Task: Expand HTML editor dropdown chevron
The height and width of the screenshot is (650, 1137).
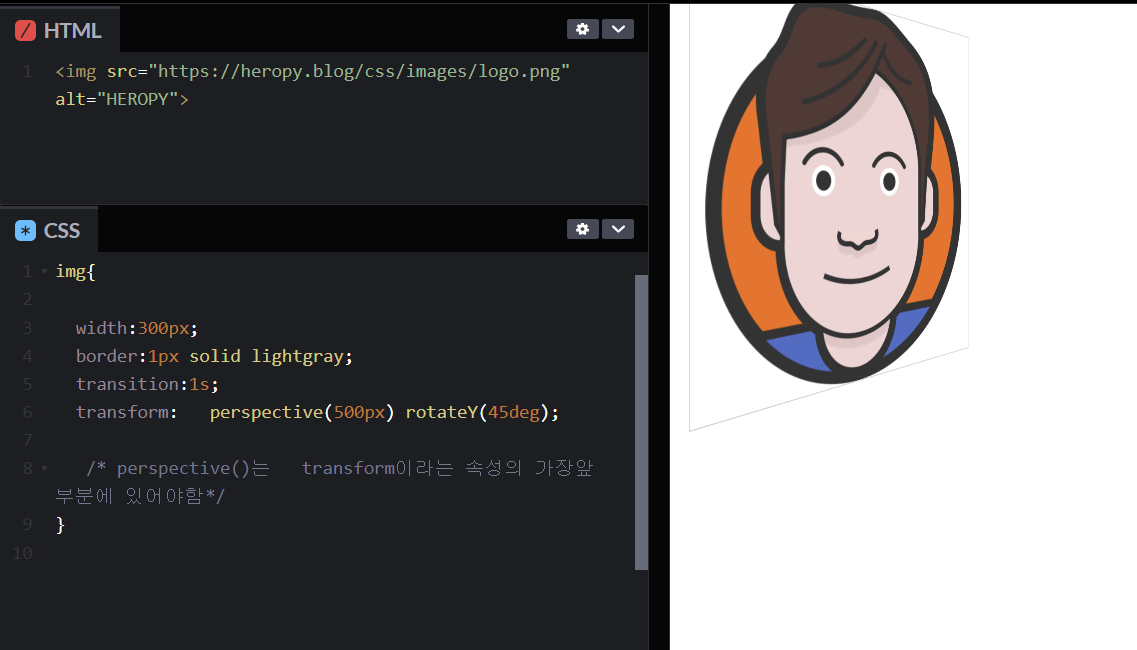Action: [x=618, y=29]
